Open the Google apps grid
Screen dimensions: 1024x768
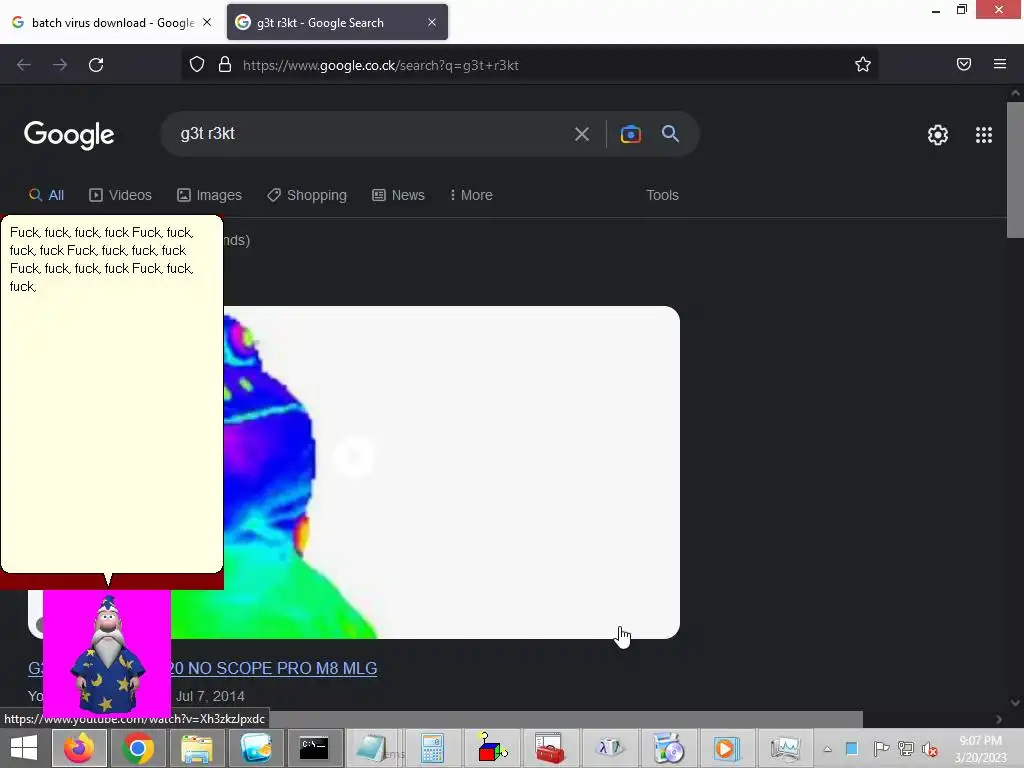[984, 135]
